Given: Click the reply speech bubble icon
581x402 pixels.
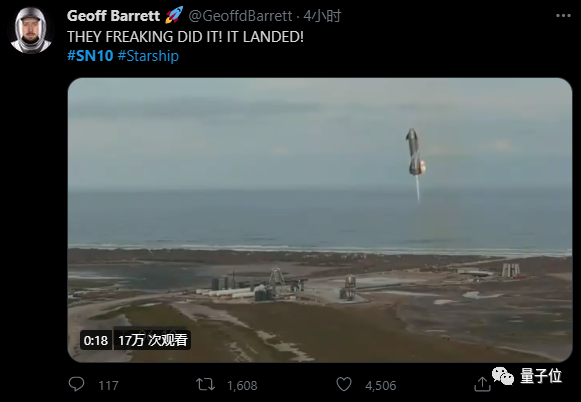Looking at the screenshot, I should (76, 384).
